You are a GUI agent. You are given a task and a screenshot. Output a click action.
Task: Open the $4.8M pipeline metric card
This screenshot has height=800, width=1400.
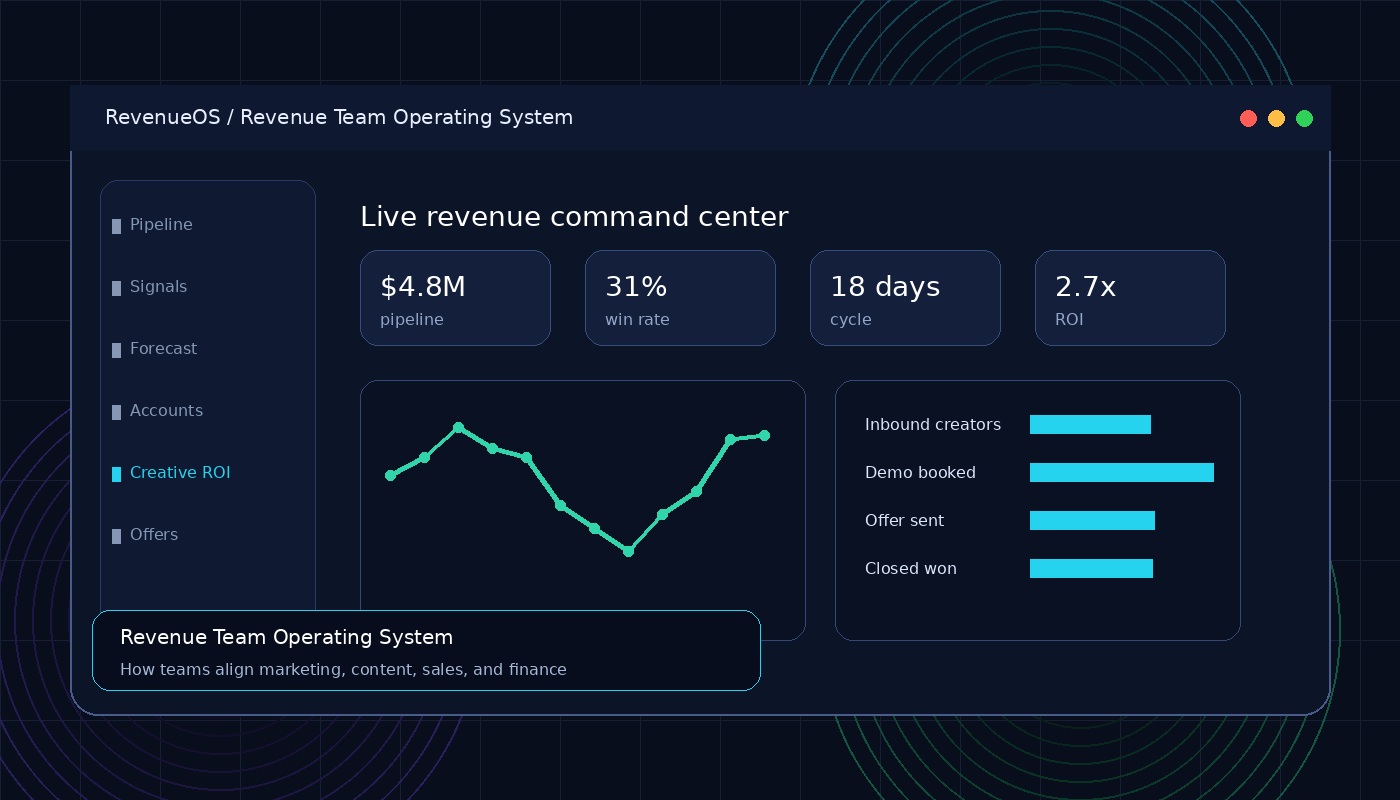tap(455, 298)
